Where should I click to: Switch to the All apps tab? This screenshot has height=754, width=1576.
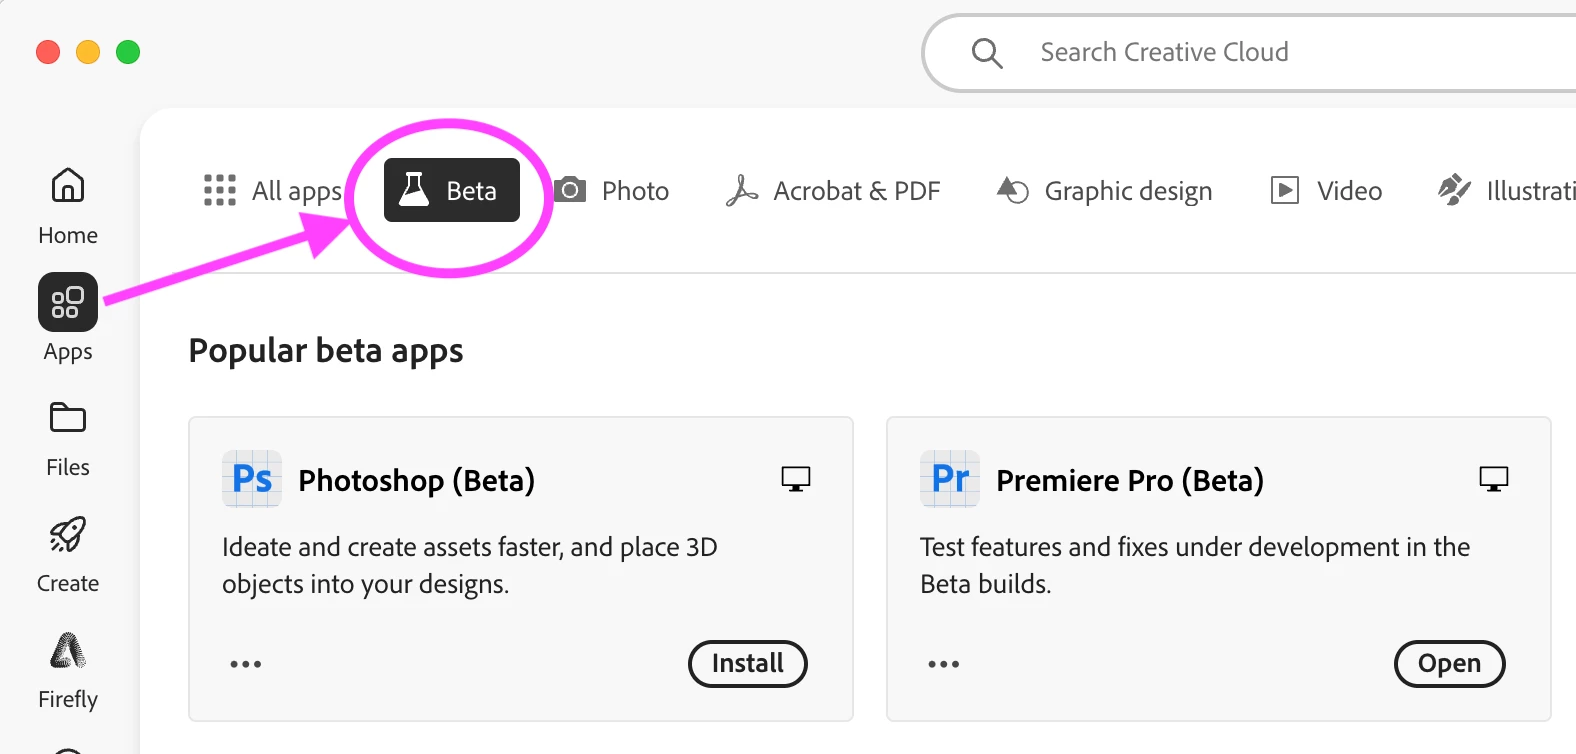pos(273,190)
